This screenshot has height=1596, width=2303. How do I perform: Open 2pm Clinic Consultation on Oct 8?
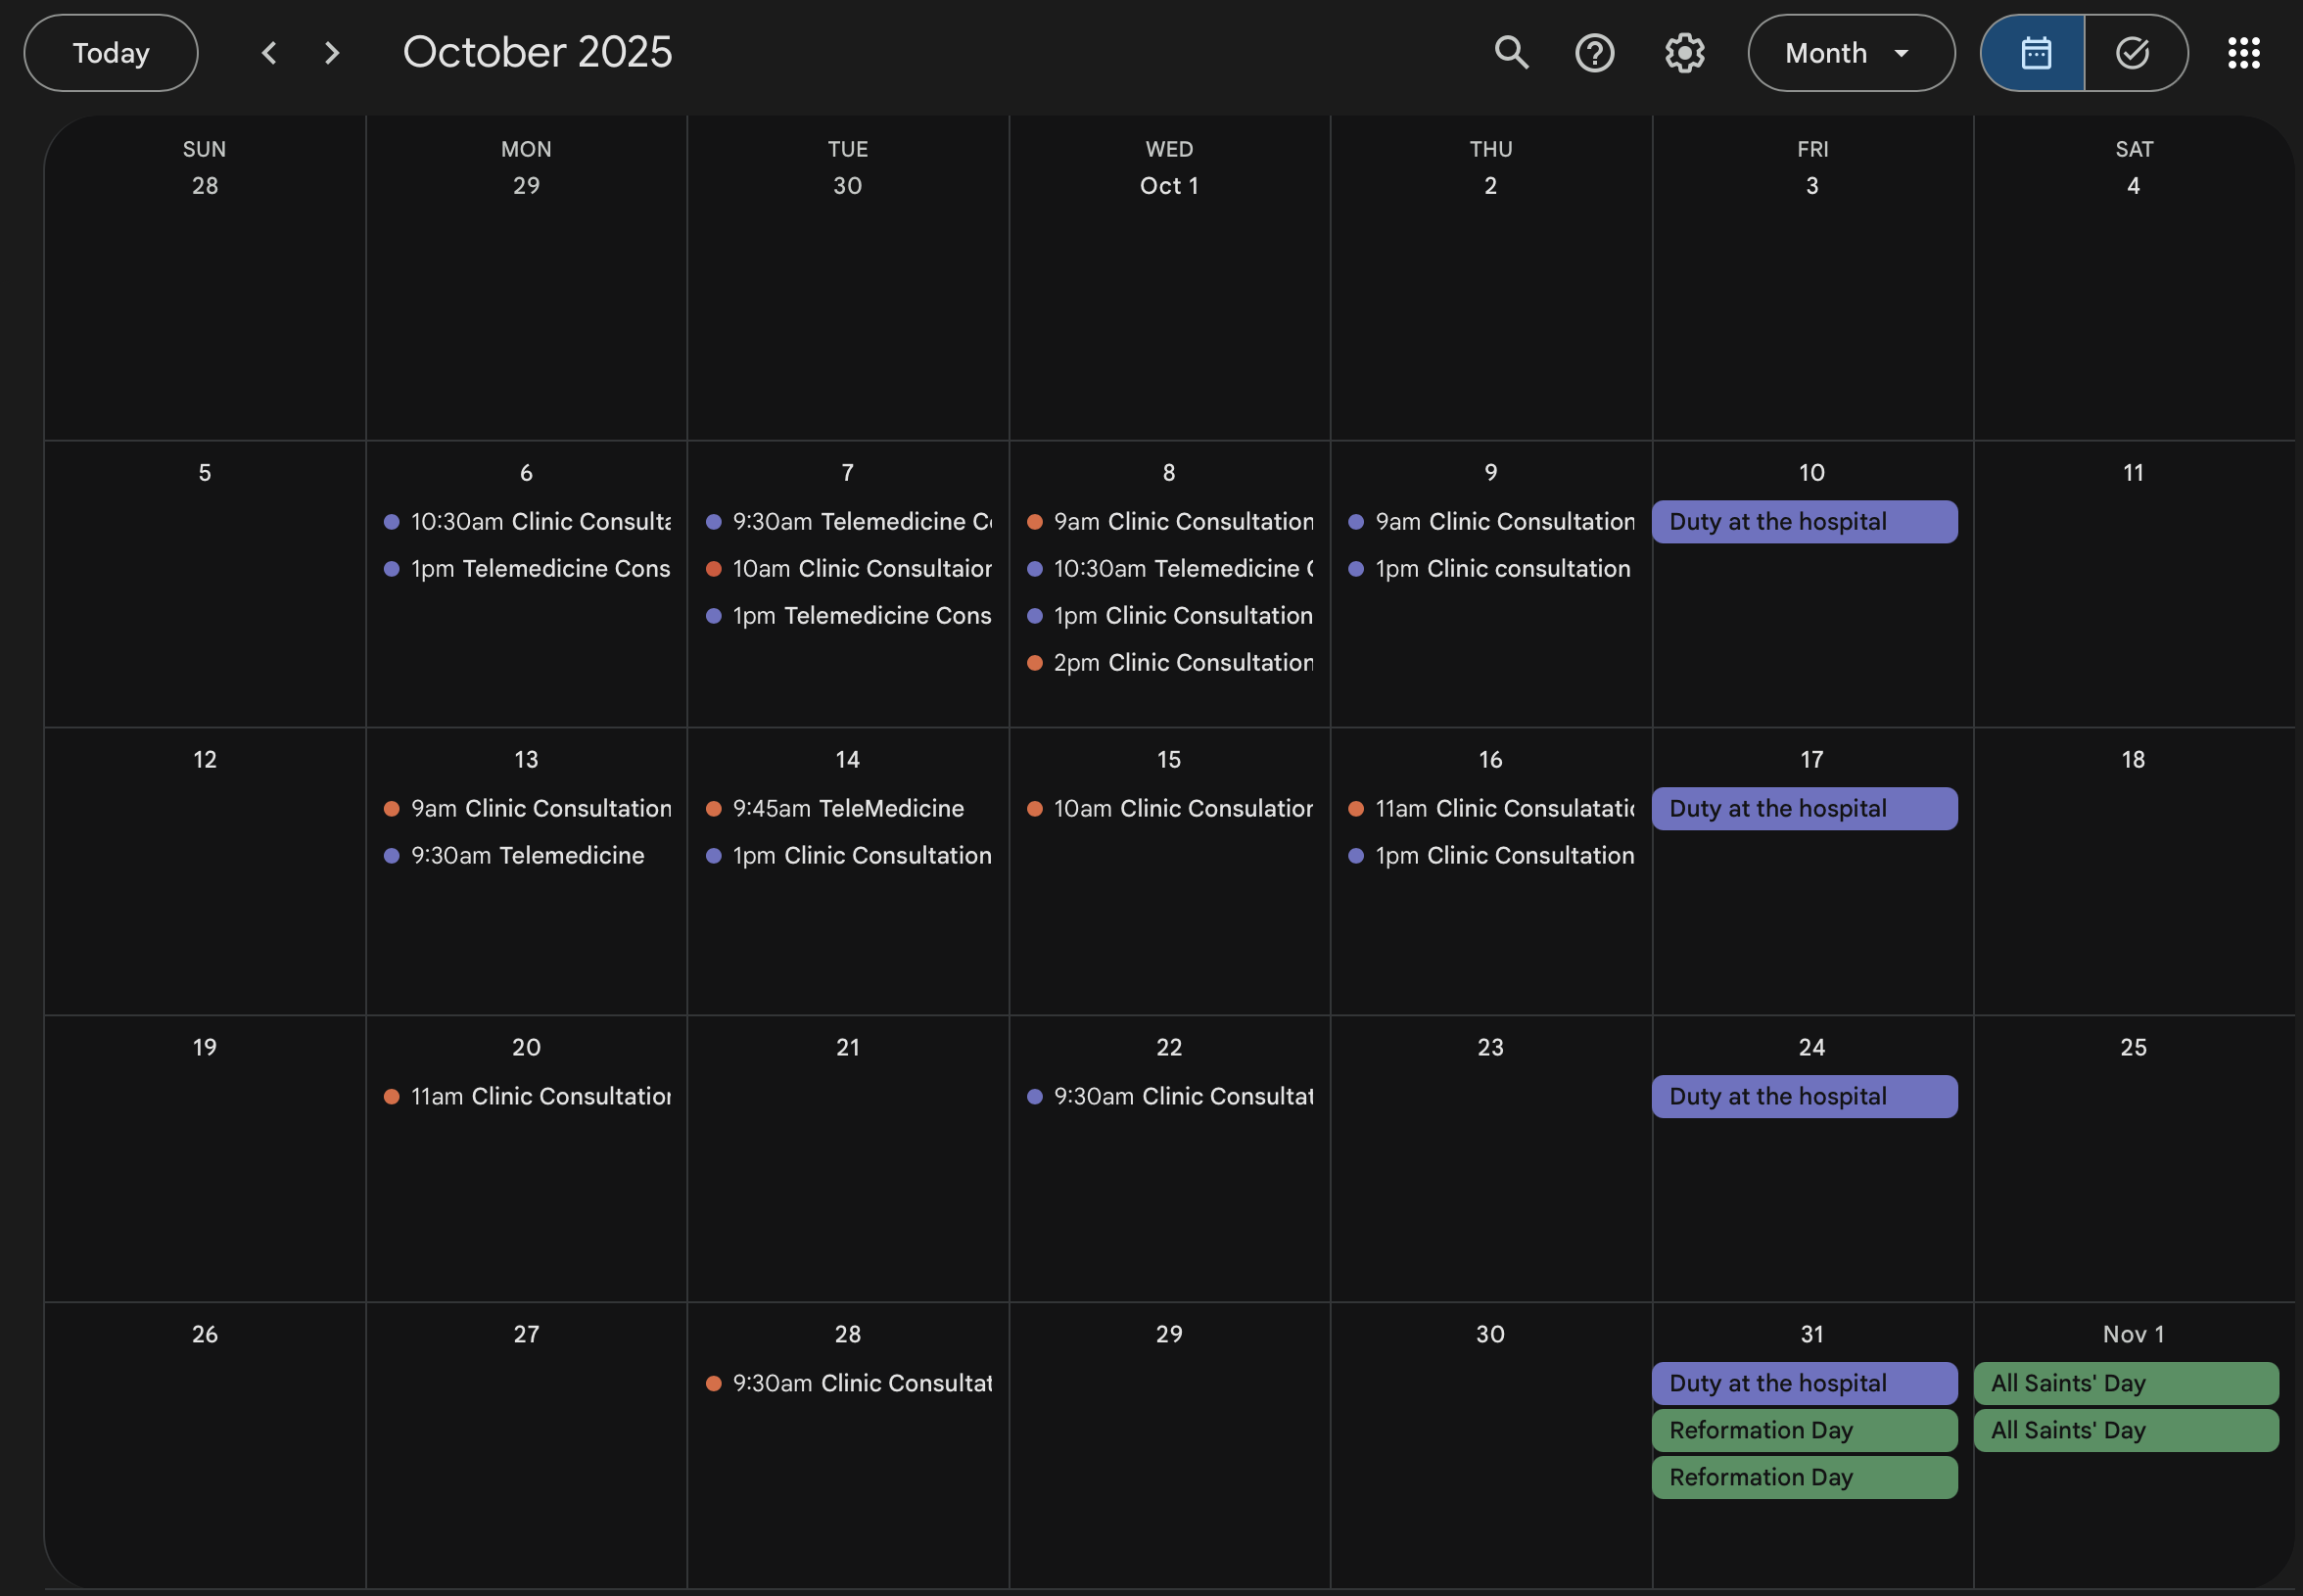point(1169,663)
